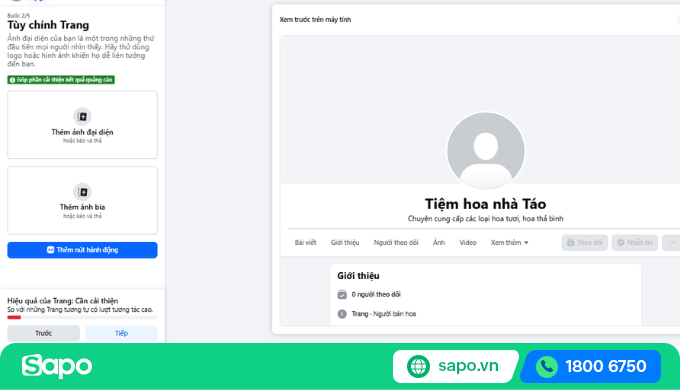Expand the Xem thêm dropdown
The image size is (680, 390).
510,243
